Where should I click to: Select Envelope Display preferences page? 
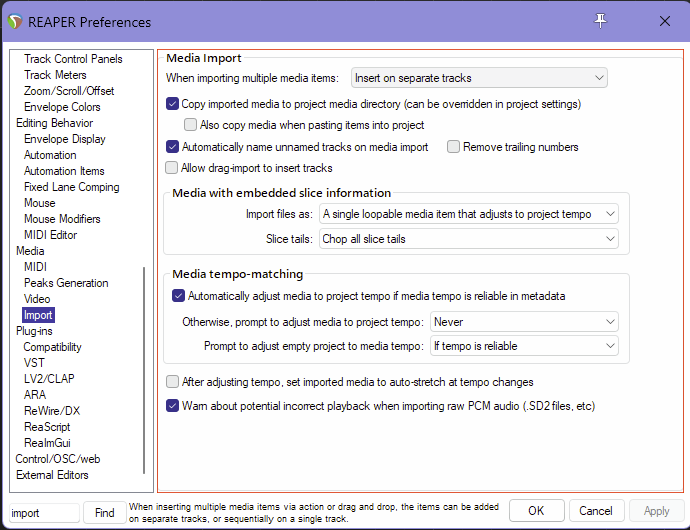[x=65, y=139]
